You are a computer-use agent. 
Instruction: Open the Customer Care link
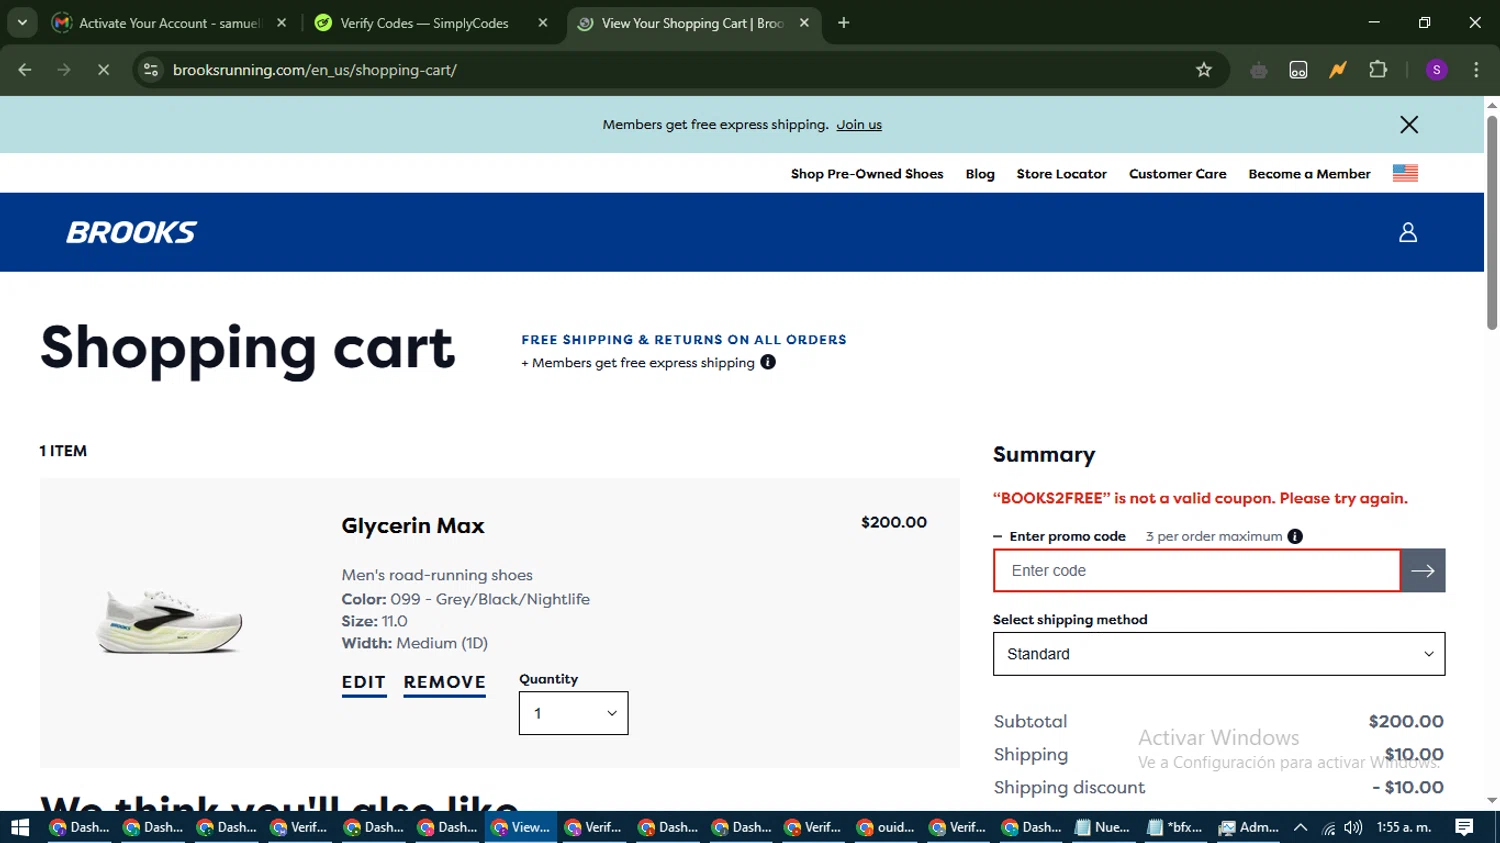point(1177,173)
